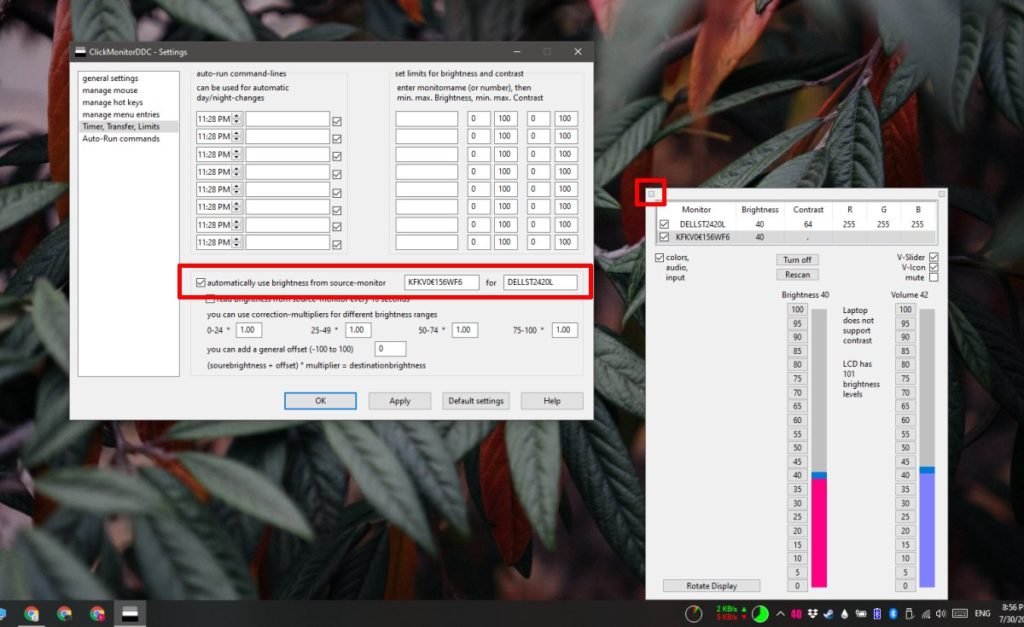Uncheck the DELLST2420L monitor entry
The width and height of the screenshot is (1024, 627).
[x=666, y=223]
